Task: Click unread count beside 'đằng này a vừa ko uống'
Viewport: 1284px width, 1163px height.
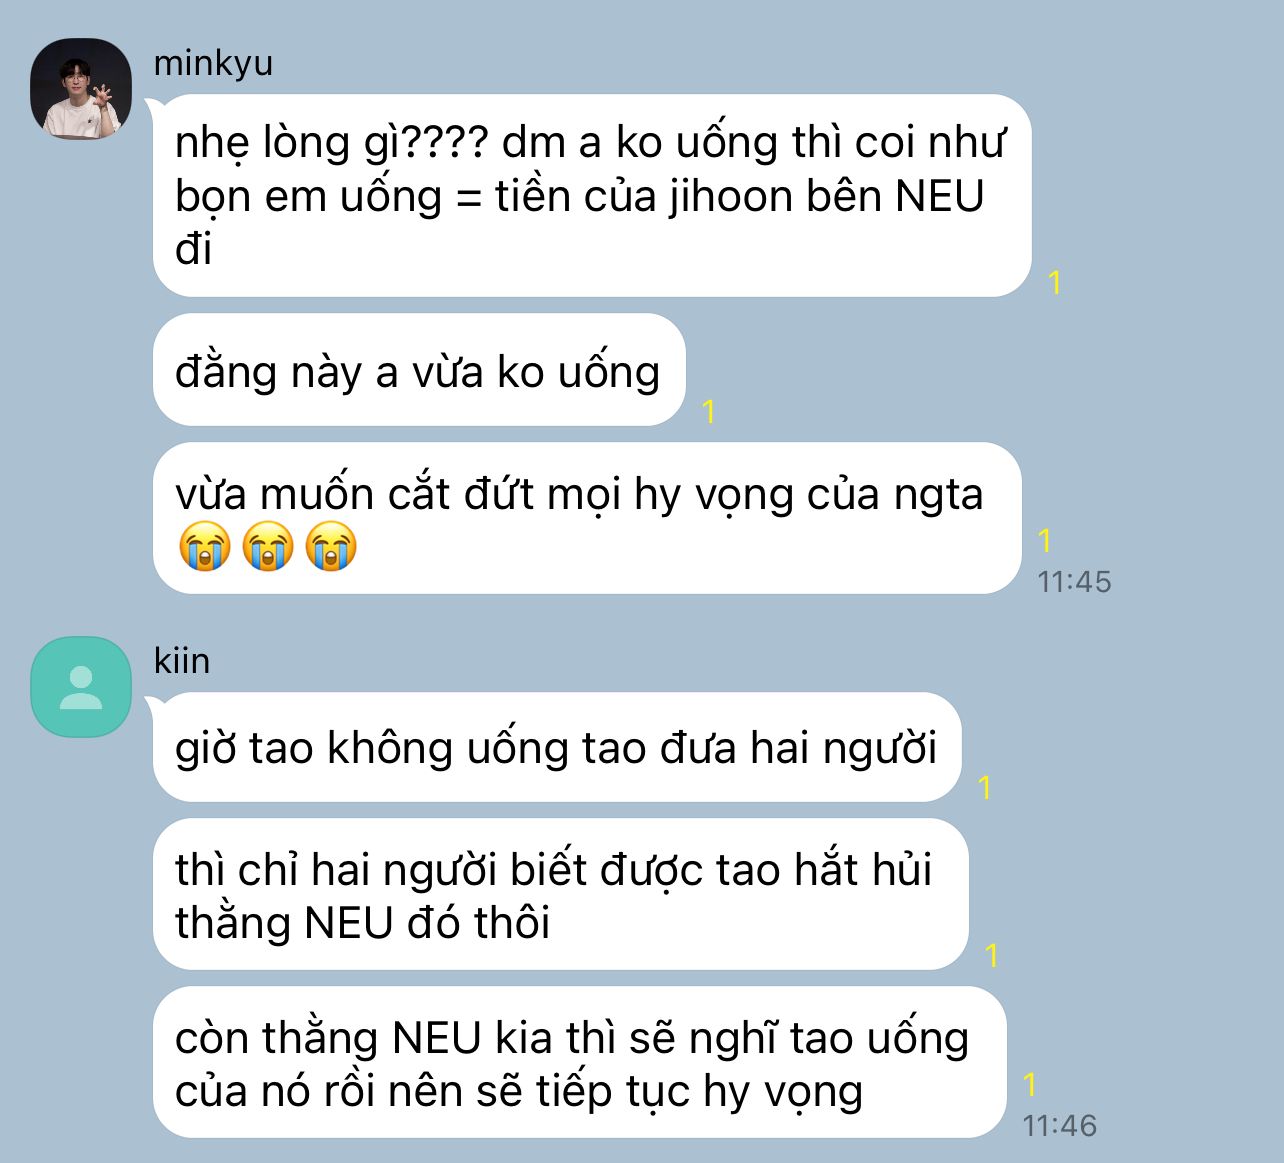Action: (x=708, y=411)
